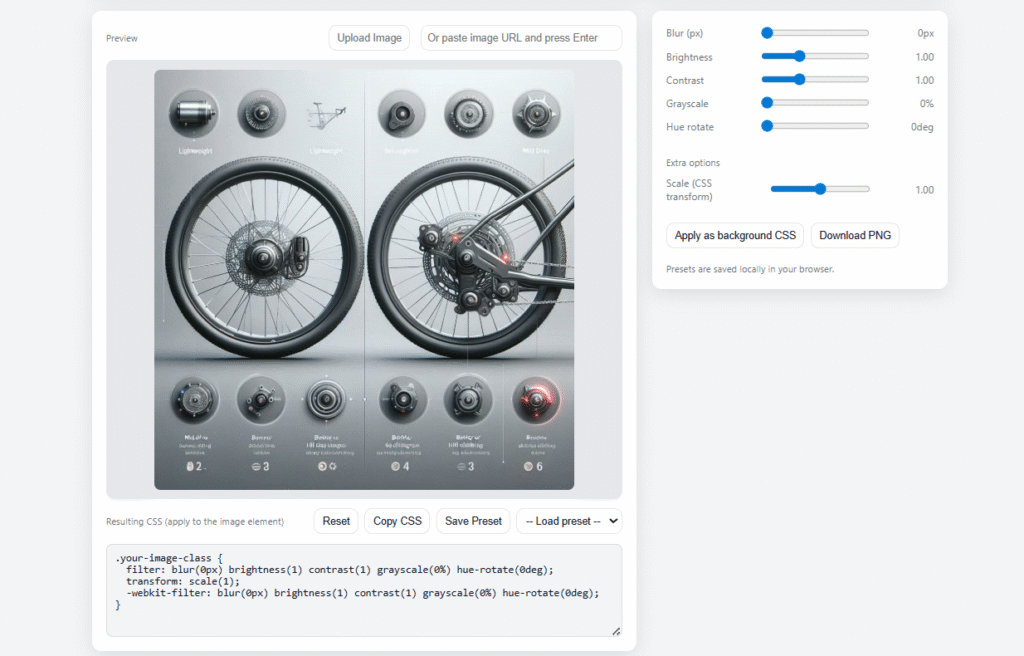The height and width of the screenshot is (656, 1024).
Task: Download the filtered image as PNG
Action: pyautogui.click(x=855, y=235)
